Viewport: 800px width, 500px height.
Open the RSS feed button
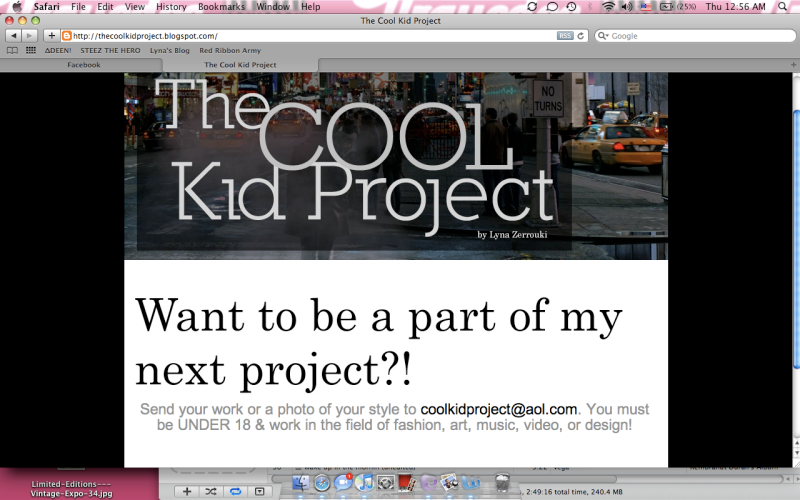[x=565, y=36]
